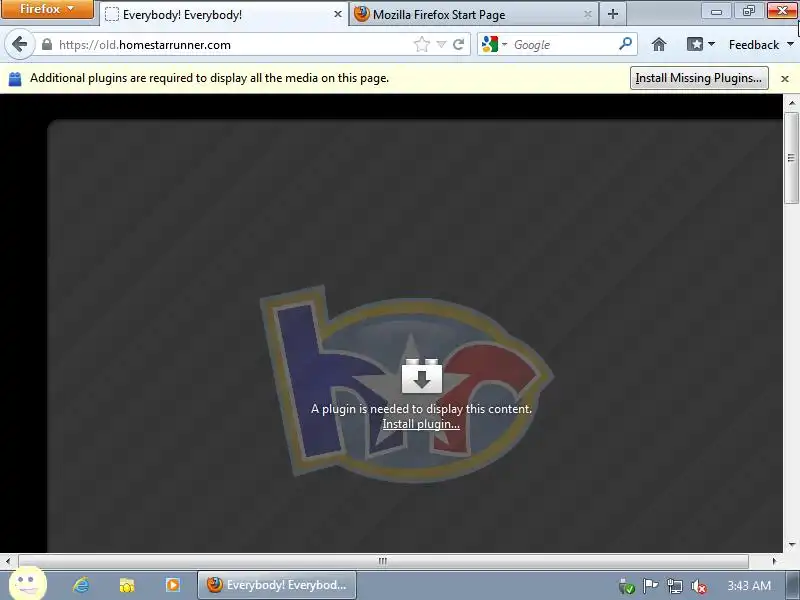Click the plugin download icon in page
The image size is (800, 600).
(421, 376)
